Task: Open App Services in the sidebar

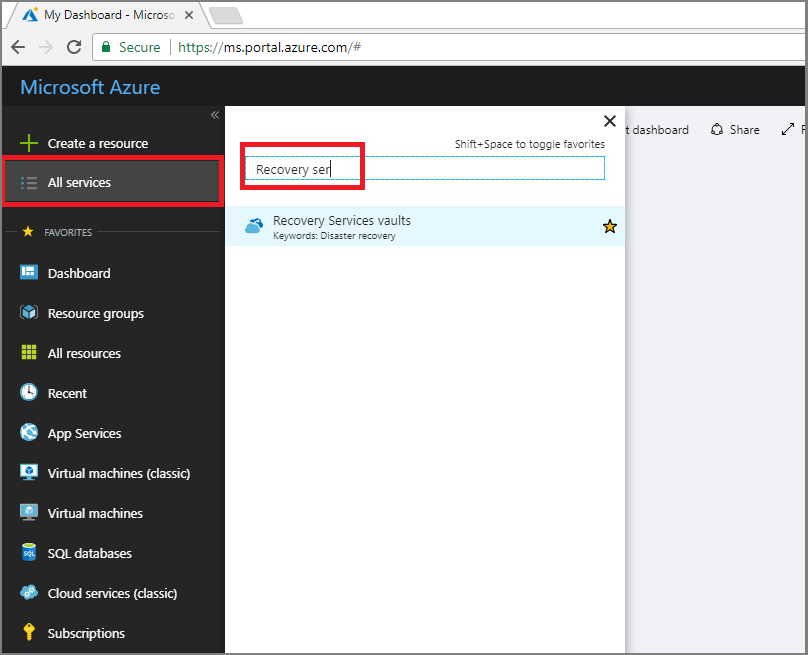Action: tap(30, 433)
